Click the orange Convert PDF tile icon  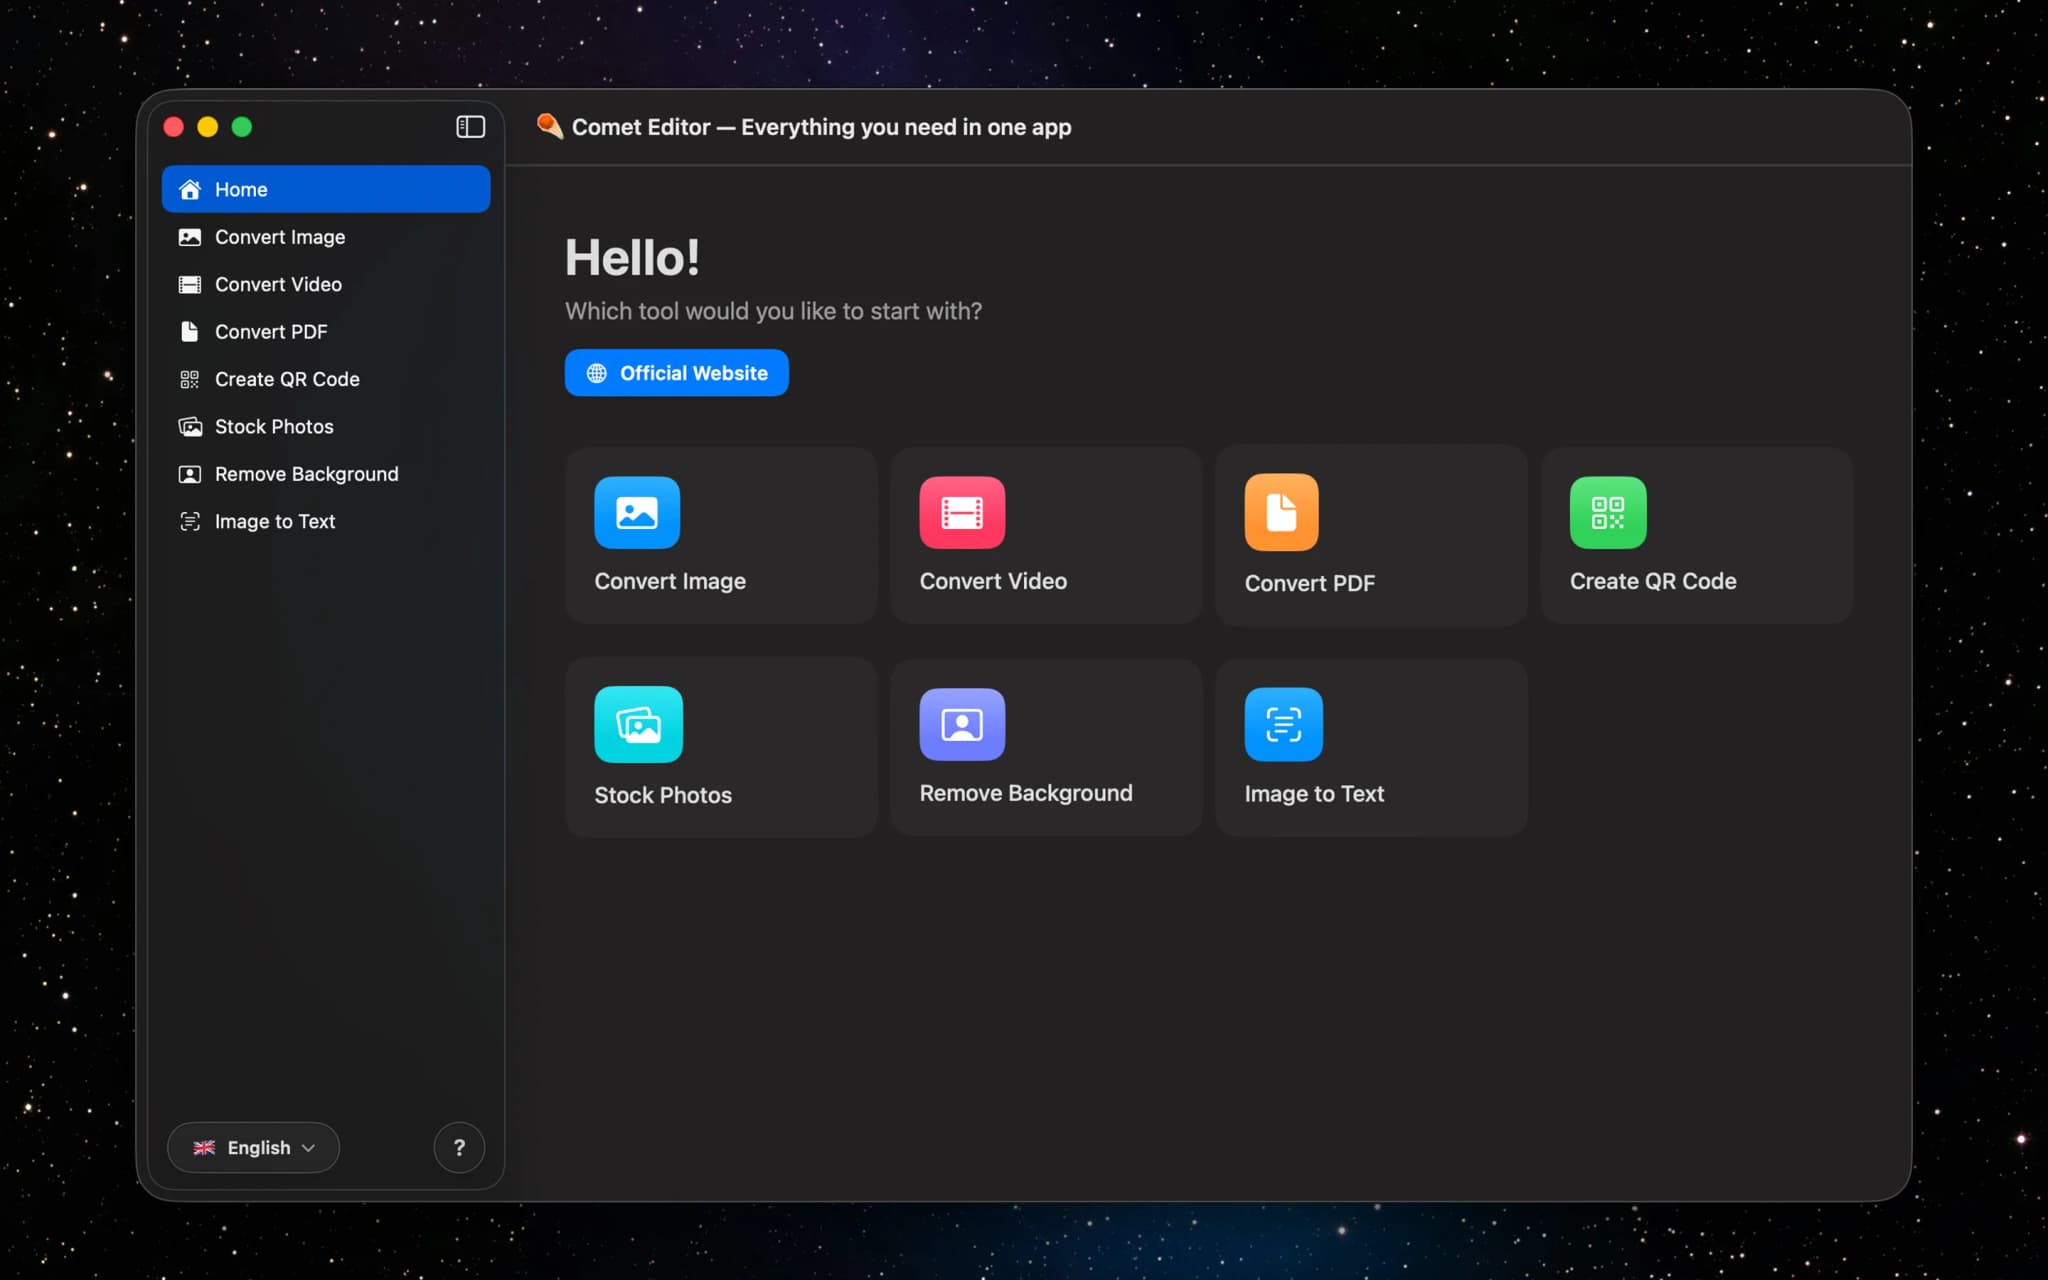point(1282,512)
